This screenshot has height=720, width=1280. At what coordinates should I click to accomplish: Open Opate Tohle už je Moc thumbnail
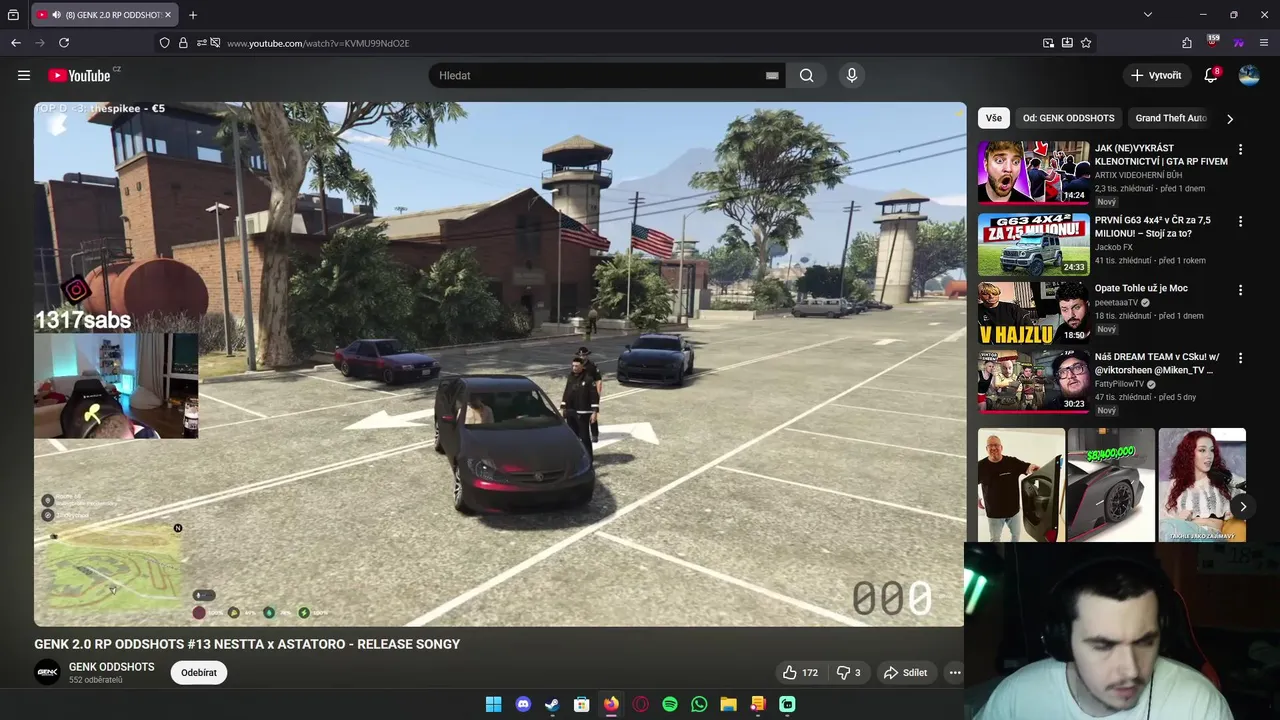point(1034,312)
